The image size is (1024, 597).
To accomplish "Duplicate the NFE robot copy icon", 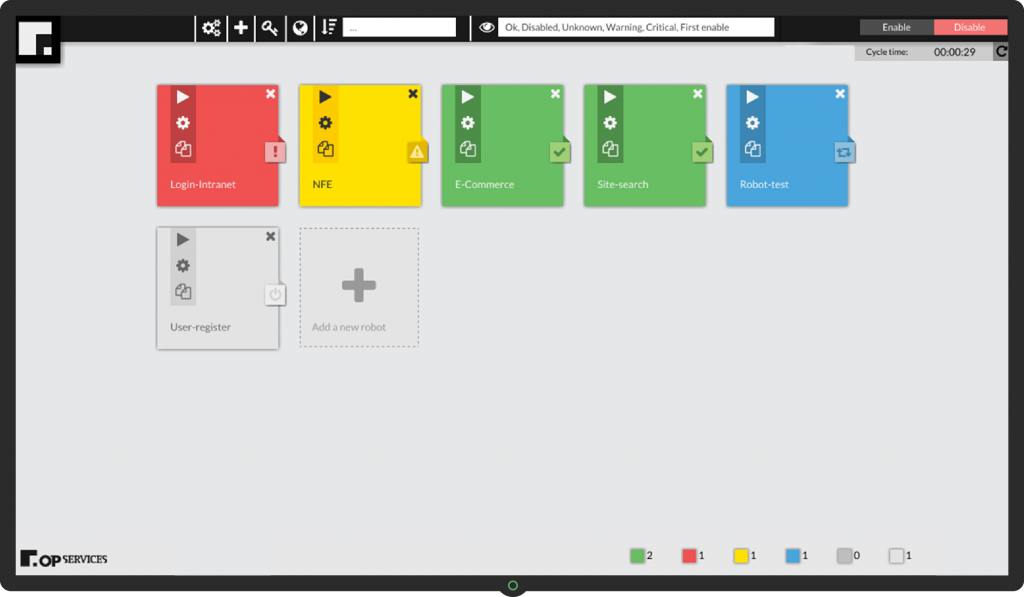I will [x=325, y=149].
